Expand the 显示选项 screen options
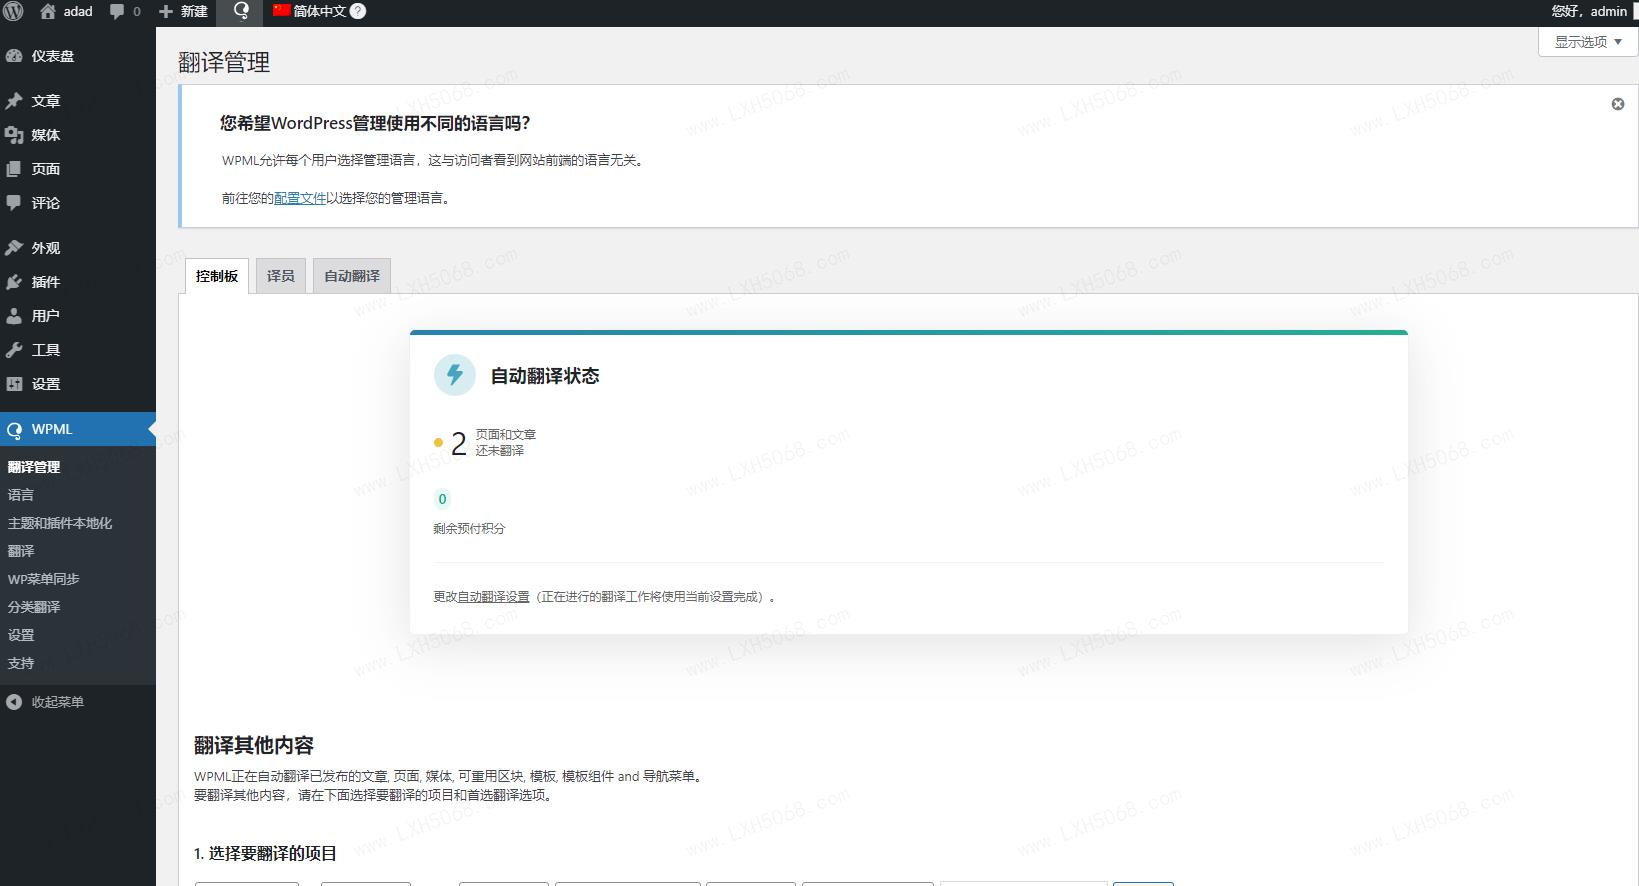This screenshot has width=1639, height=886. (x=1588, y=41)
